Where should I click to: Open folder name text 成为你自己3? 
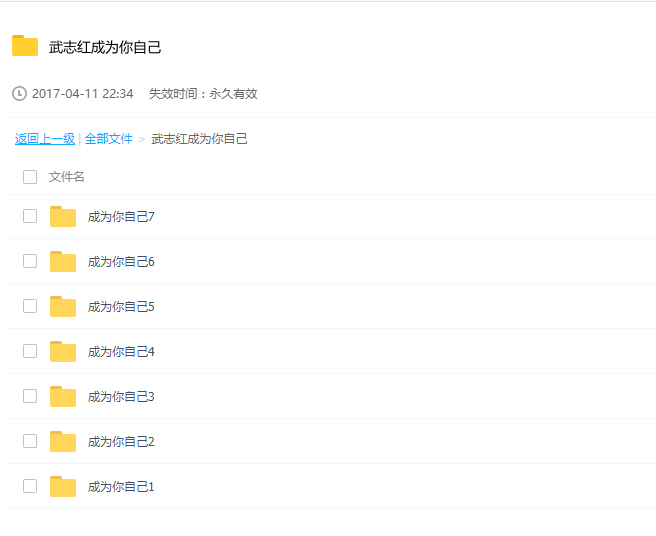click(121, 397)
